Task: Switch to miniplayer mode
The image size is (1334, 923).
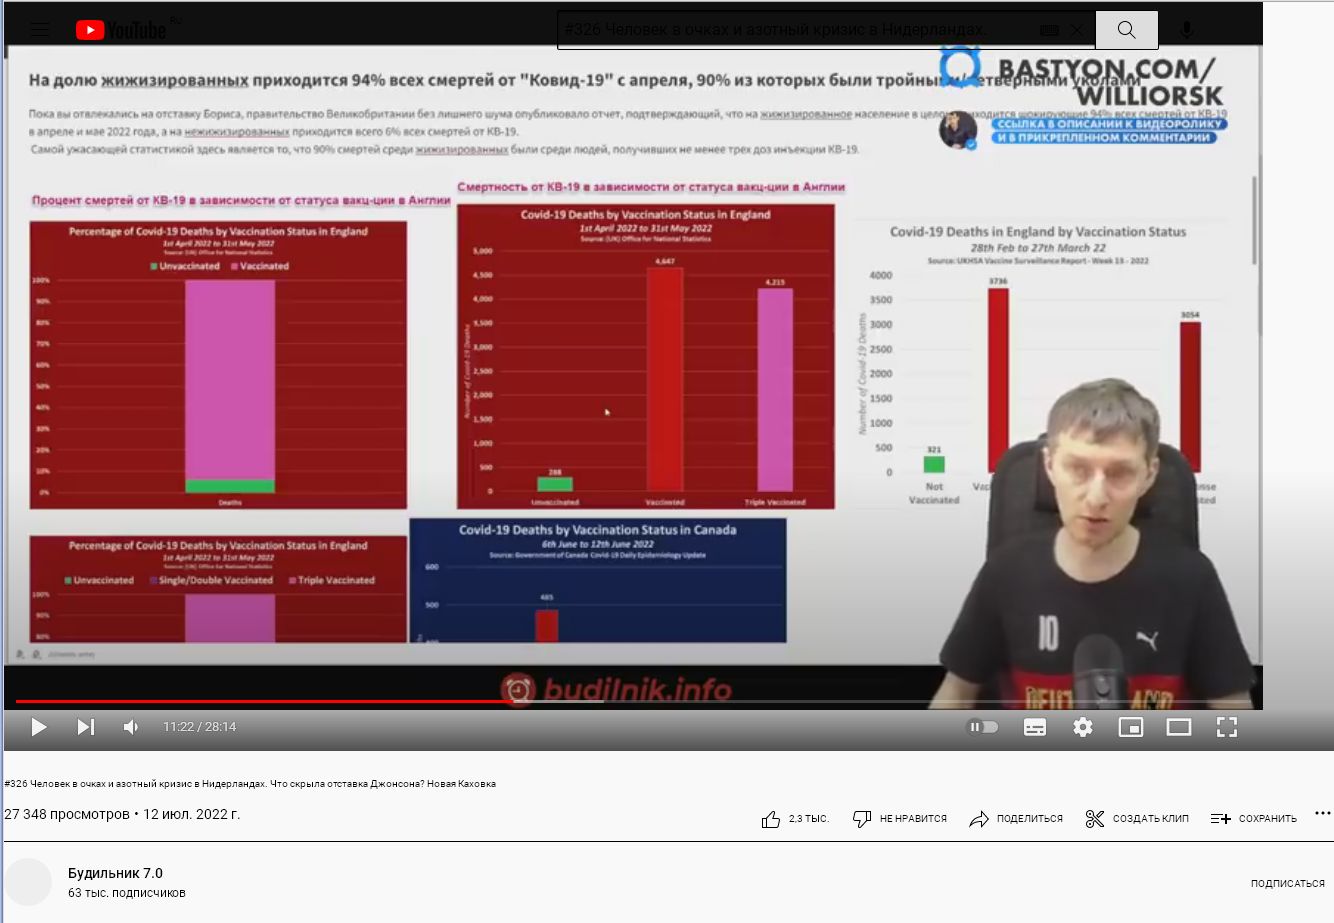Action: coord(1131,727)
